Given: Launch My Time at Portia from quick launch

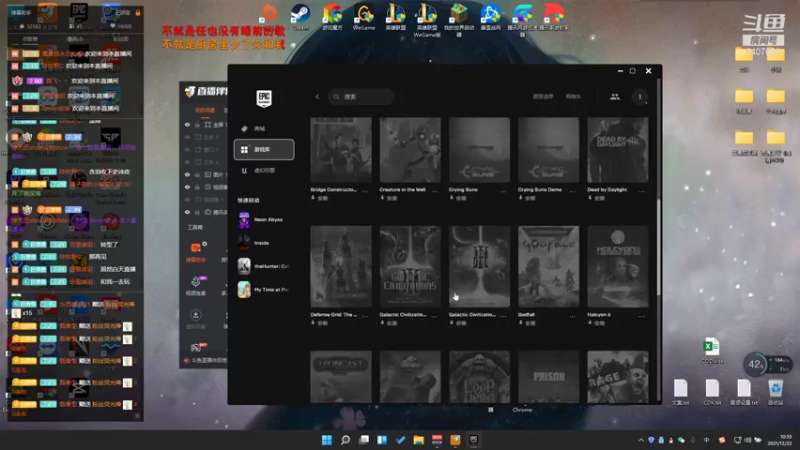Looking at the screenshot, I should (x=264, y=289).
